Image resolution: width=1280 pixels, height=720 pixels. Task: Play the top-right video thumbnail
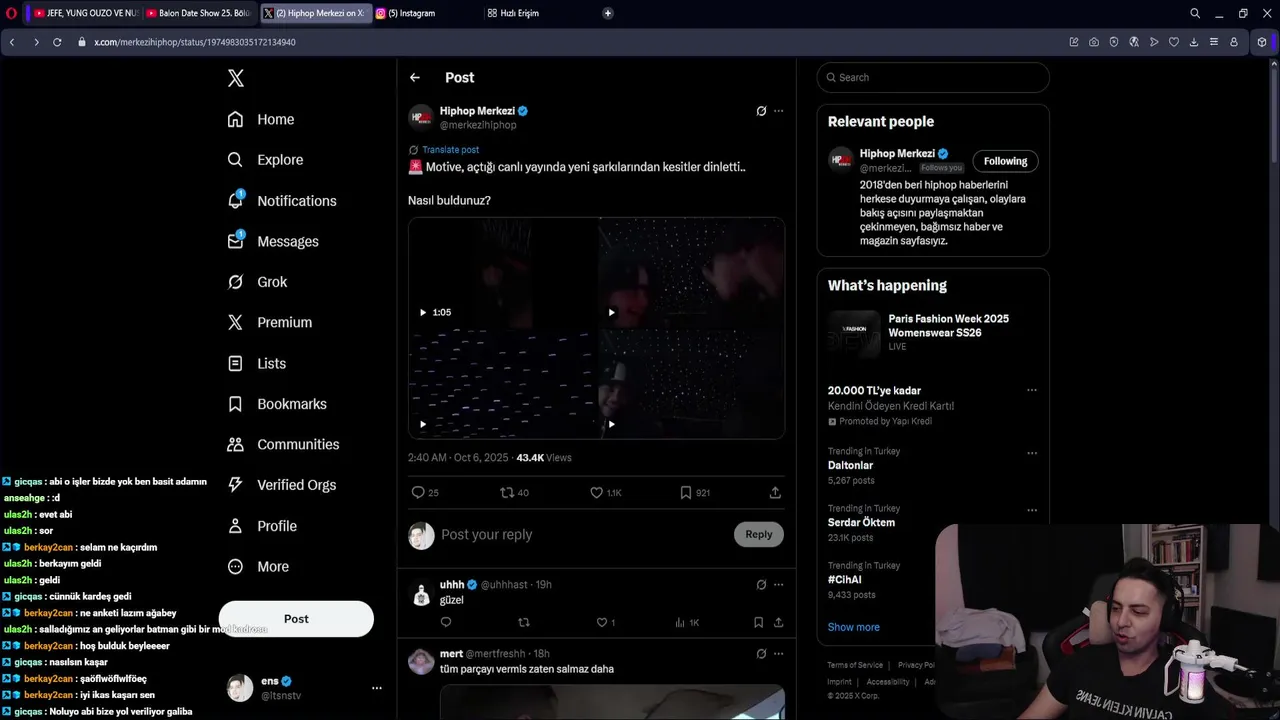pyautogui.click(x=692, y=272)
